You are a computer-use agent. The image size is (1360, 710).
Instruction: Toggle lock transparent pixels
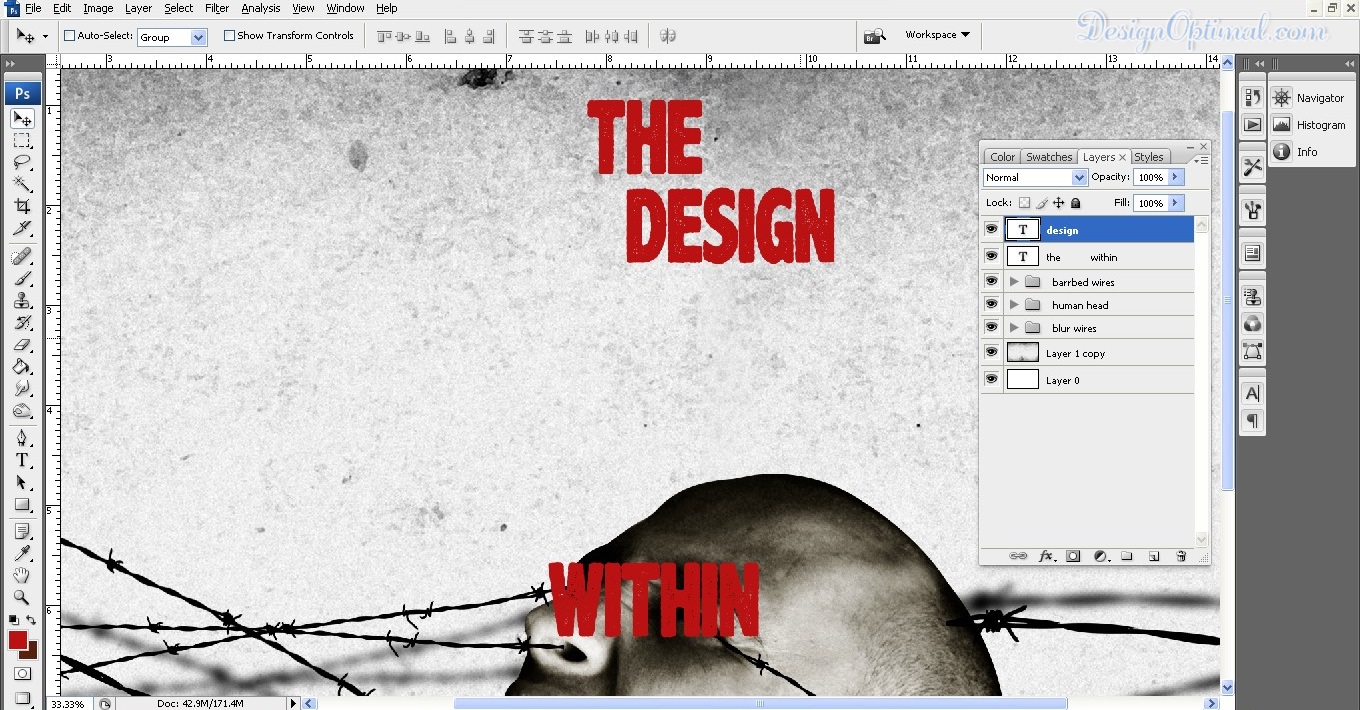[1024, 203]
